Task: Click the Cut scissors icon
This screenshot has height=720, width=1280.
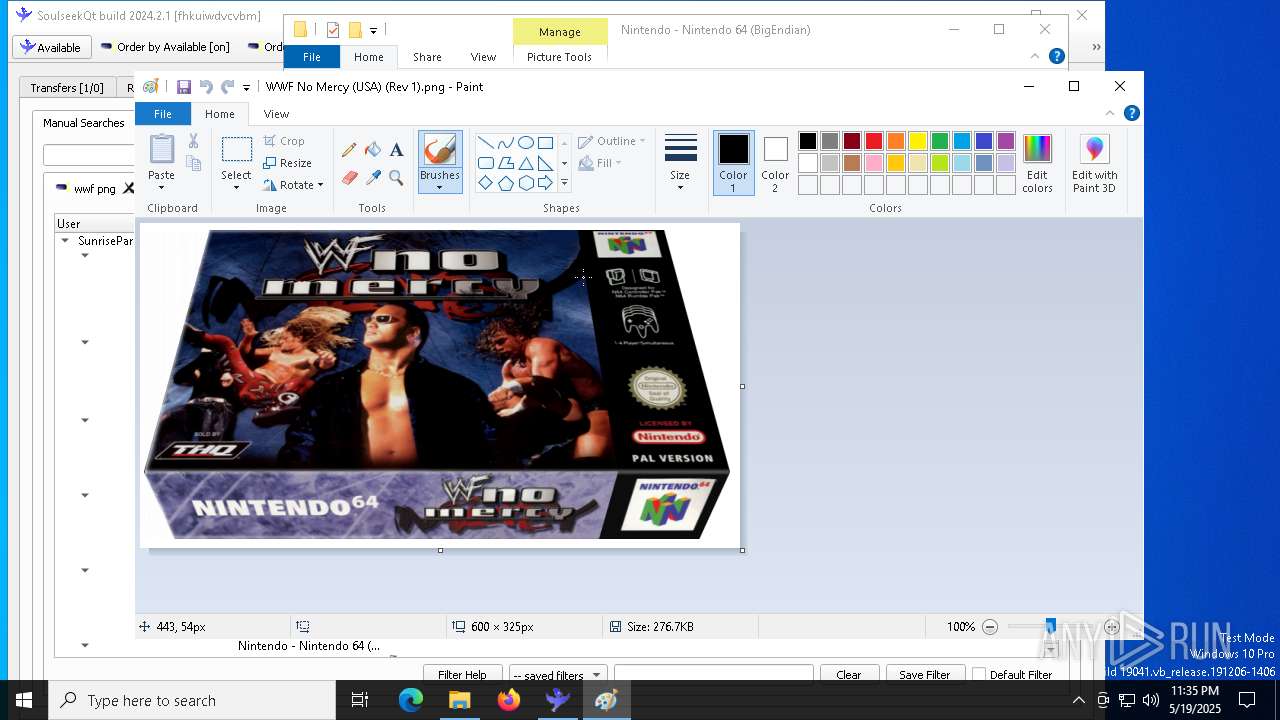Action: [x=193, y=142]
